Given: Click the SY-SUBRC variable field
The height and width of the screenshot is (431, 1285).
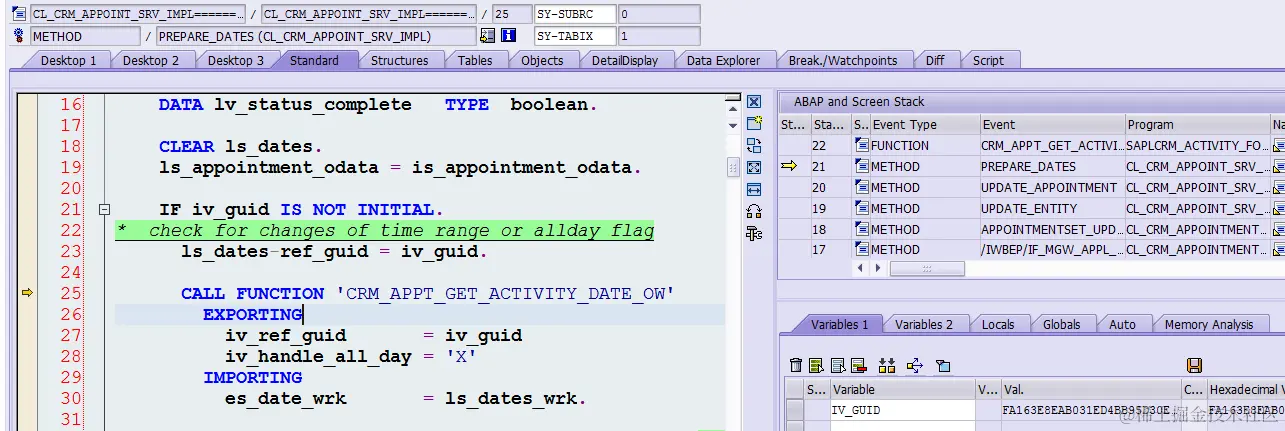Looking at the screenshot, I should (573, 15).
